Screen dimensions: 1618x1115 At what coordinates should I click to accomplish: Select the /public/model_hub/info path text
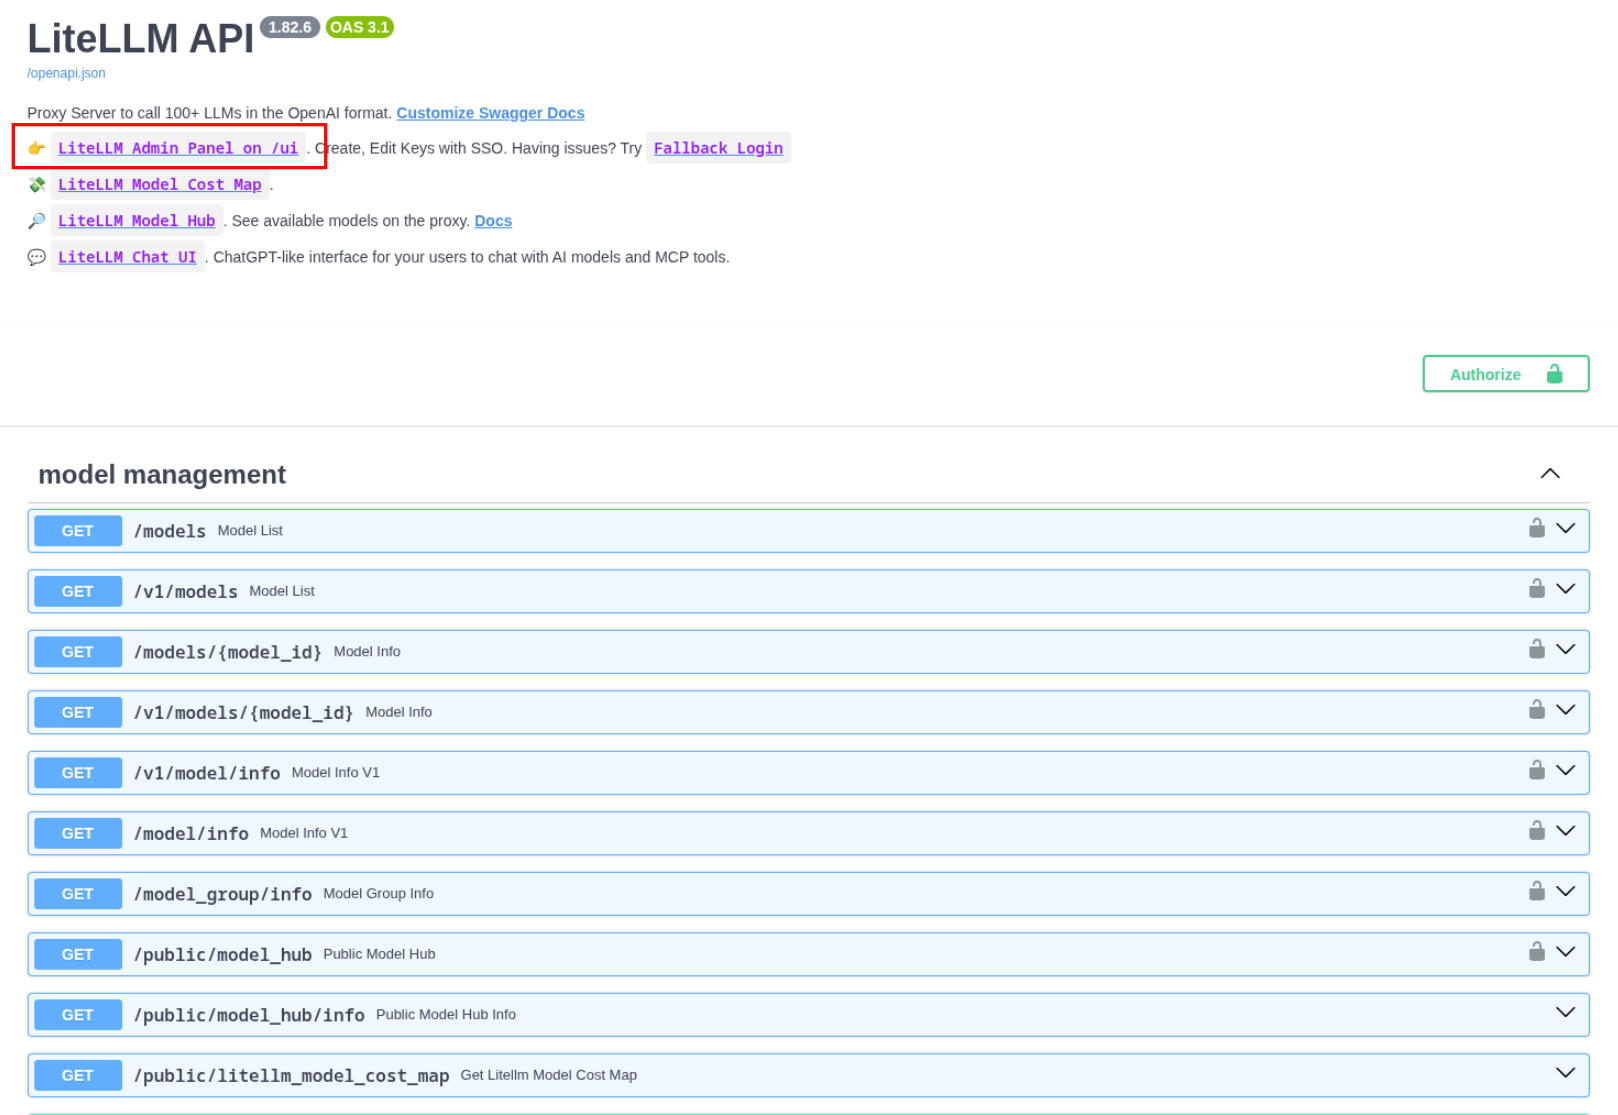tap(249, 1015)
